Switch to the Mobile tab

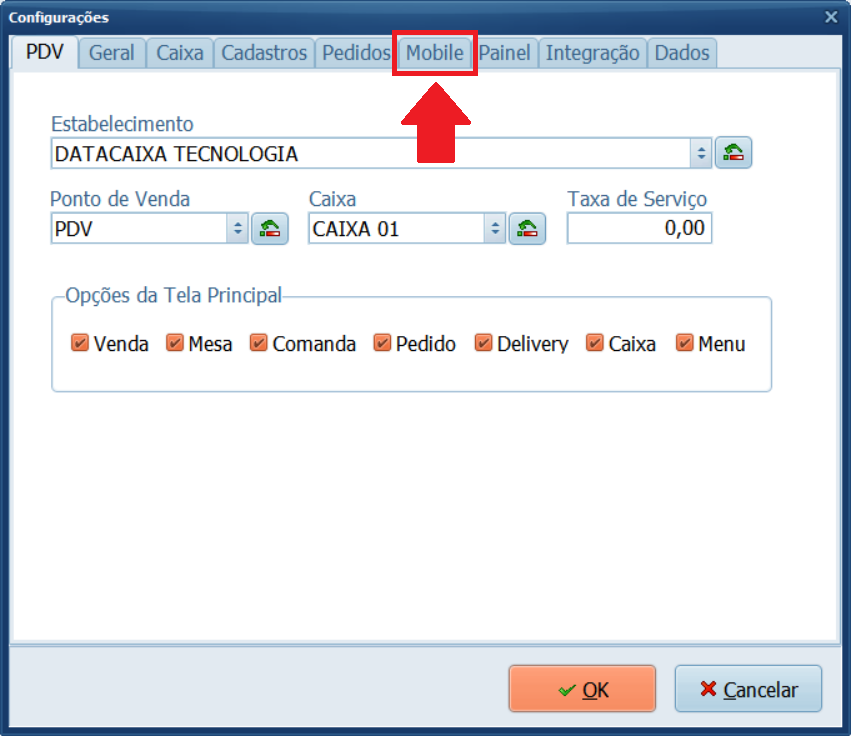[434, 53]
